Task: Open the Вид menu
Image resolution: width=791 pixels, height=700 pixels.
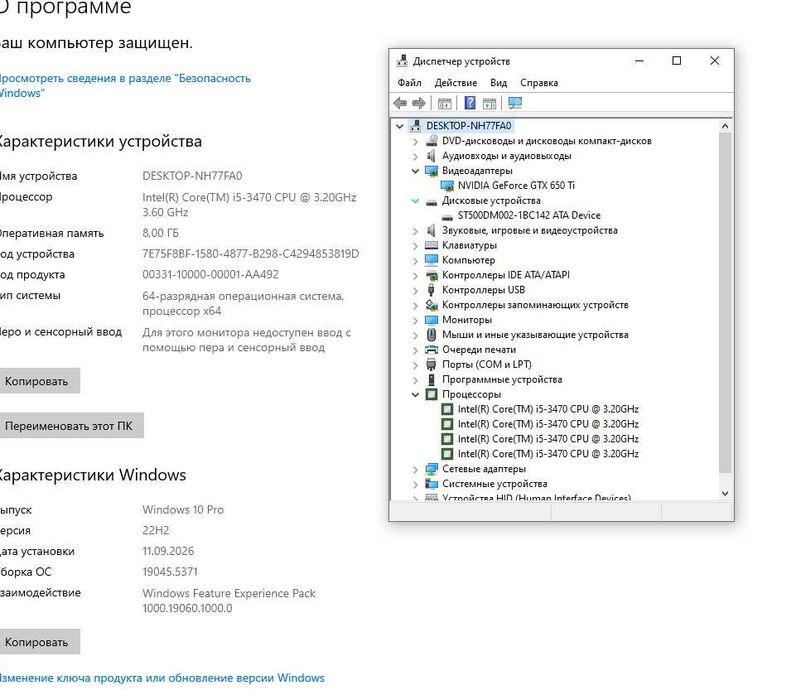Action: [x=498, y=83]
